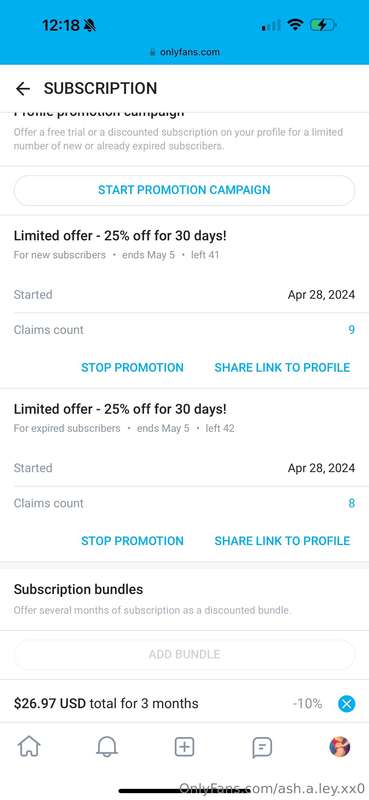Image resolution: width=369 pixels, height=800 pixels.
Task: Tap the battery charging icon
Action: 323,24
